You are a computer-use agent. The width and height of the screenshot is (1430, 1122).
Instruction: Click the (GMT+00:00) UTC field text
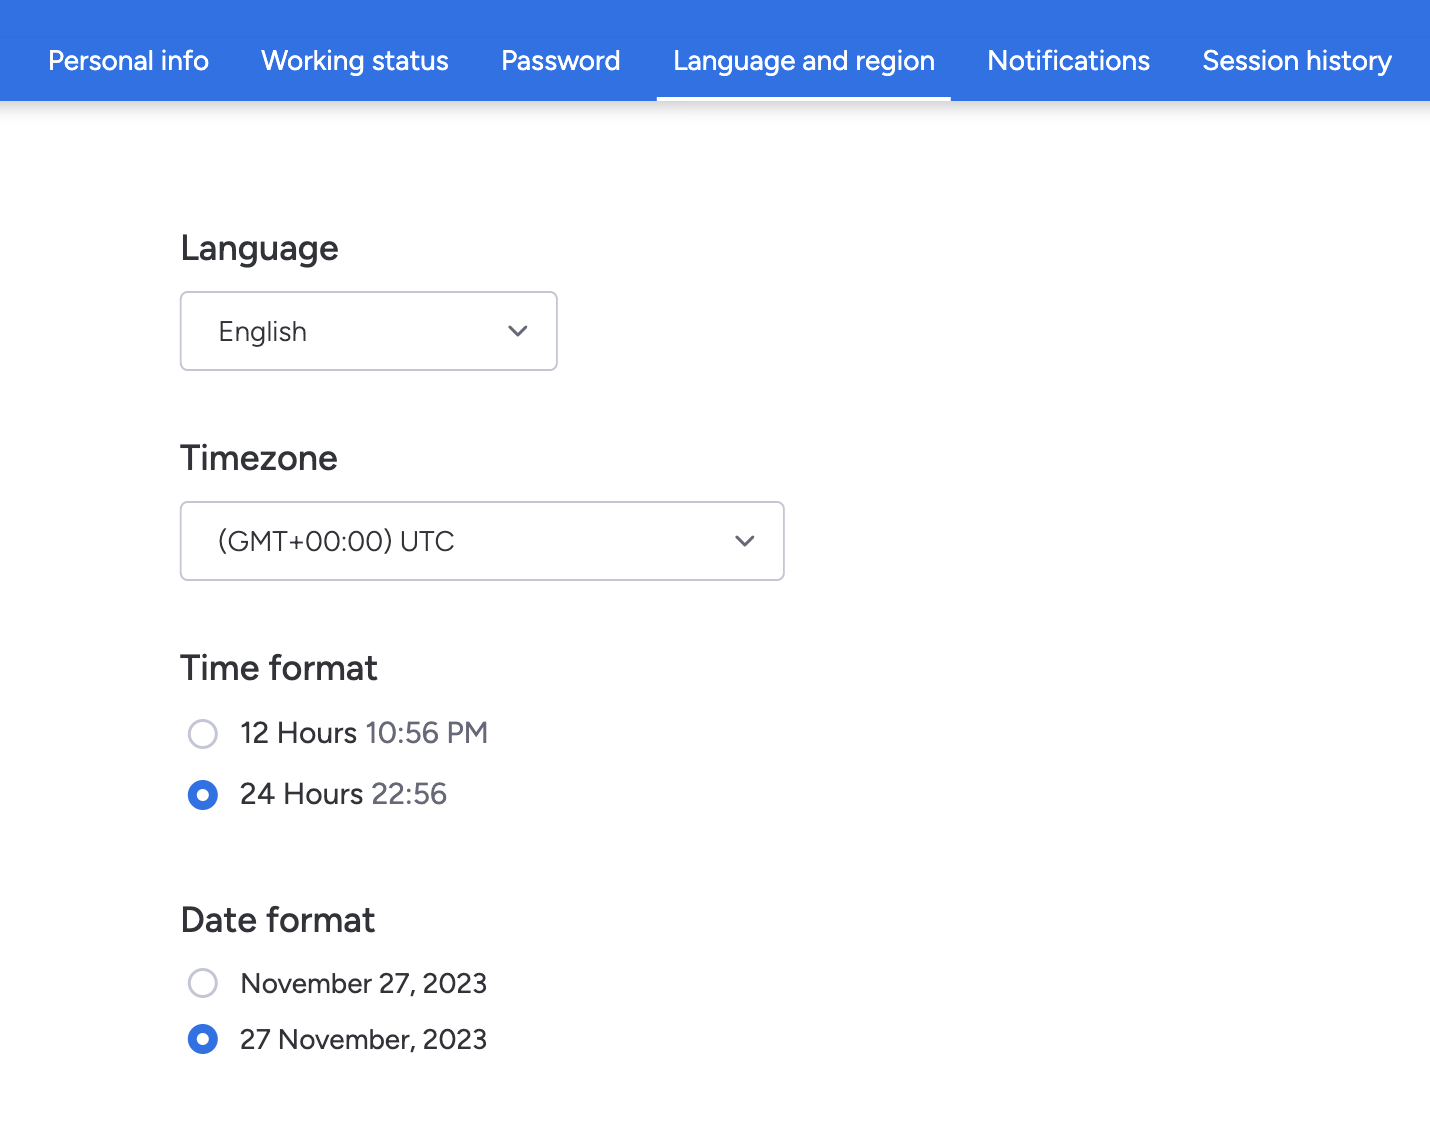(x=336, y=541)
